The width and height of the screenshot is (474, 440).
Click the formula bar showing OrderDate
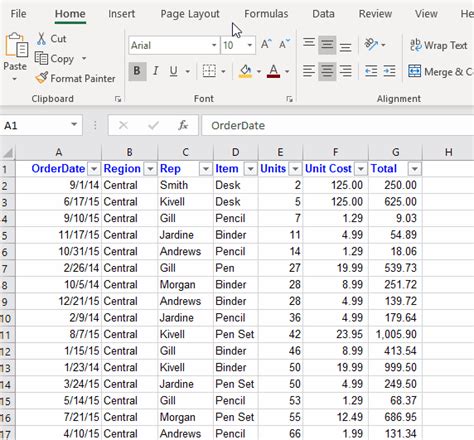tap(338, 125)
